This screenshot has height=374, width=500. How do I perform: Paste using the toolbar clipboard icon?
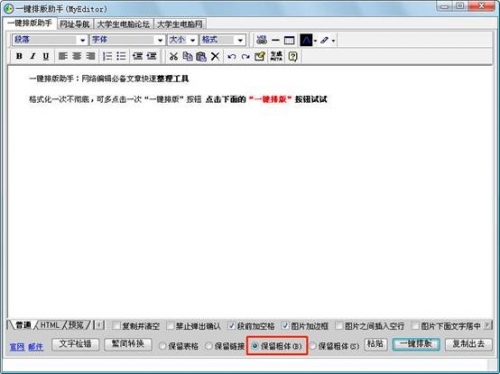[201, 56]
